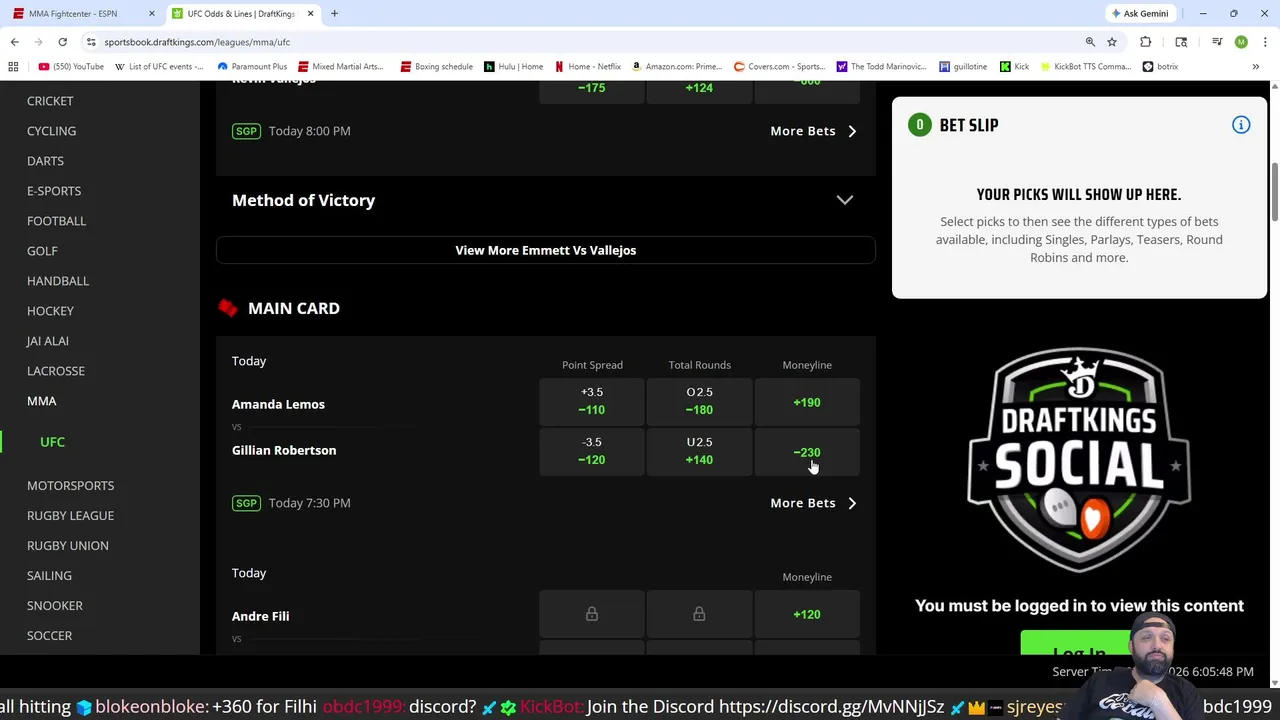This screenshot has height=720, width=1280.
Task: Open the YouTube bookmark
Action: click(x=71, y=67)
